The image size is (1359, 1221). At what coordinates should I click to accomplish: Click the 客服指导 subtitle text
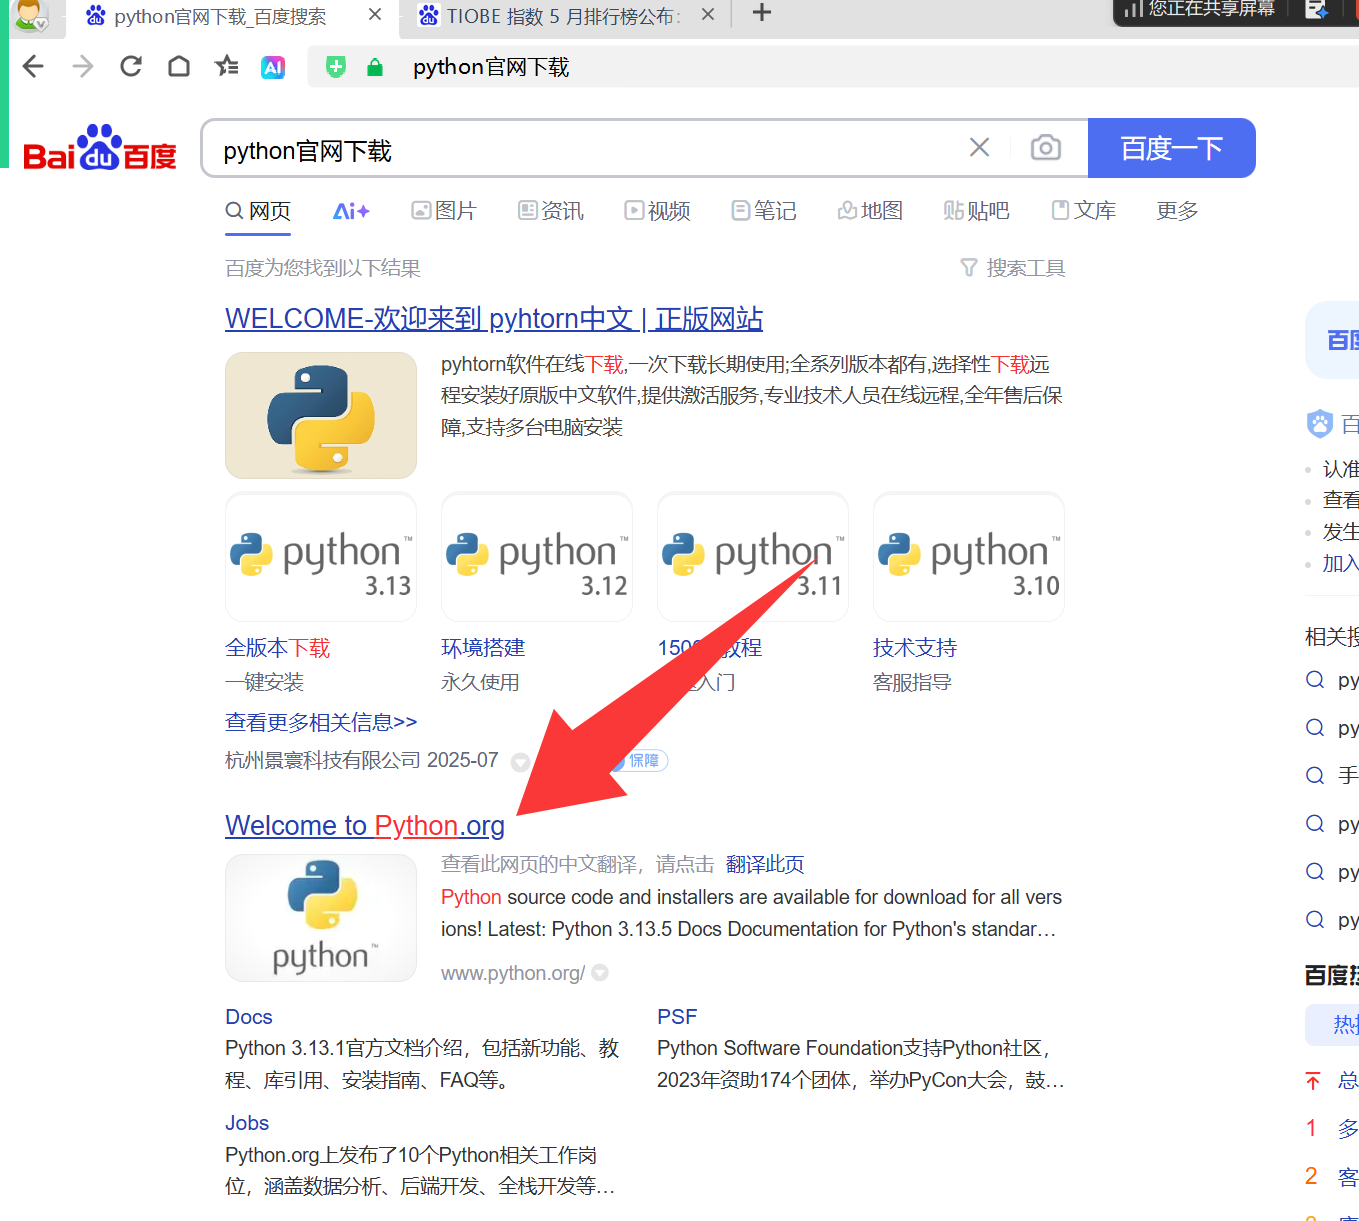click(912, 682)
